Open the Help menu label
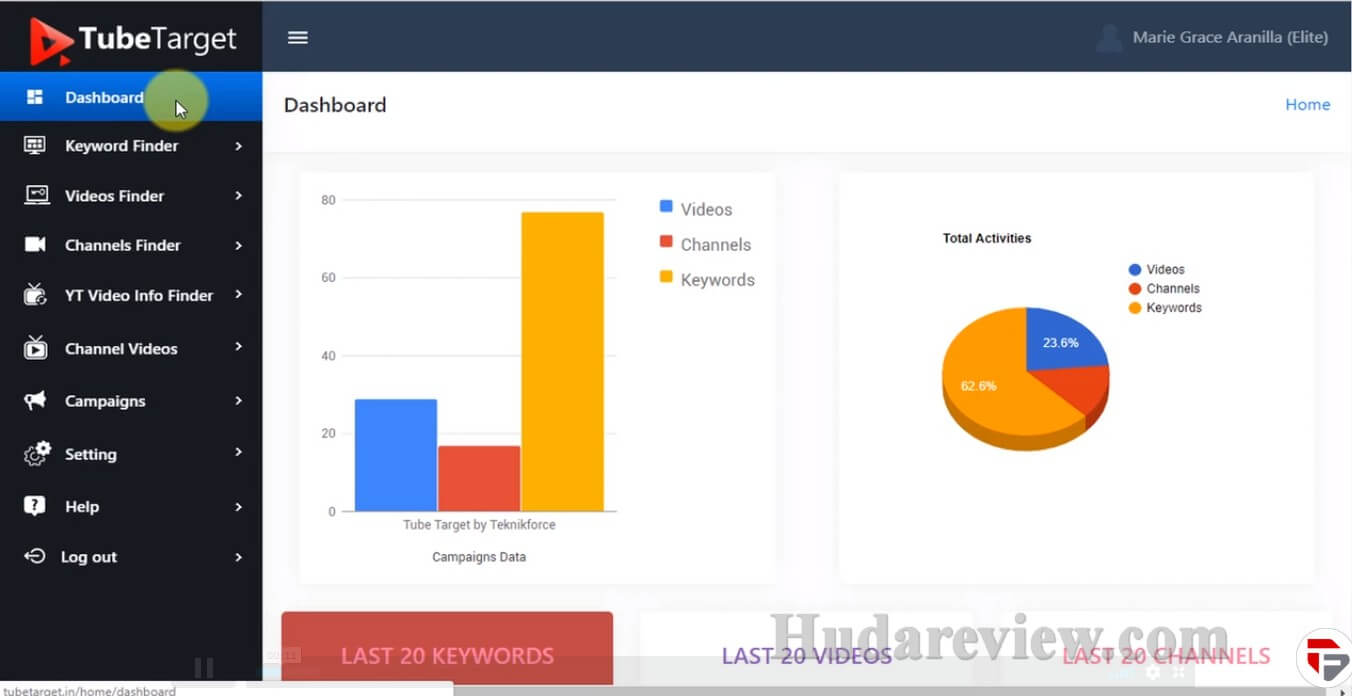Image resolution: width=1352 pixels, height=696 pixels. (82, 507)
